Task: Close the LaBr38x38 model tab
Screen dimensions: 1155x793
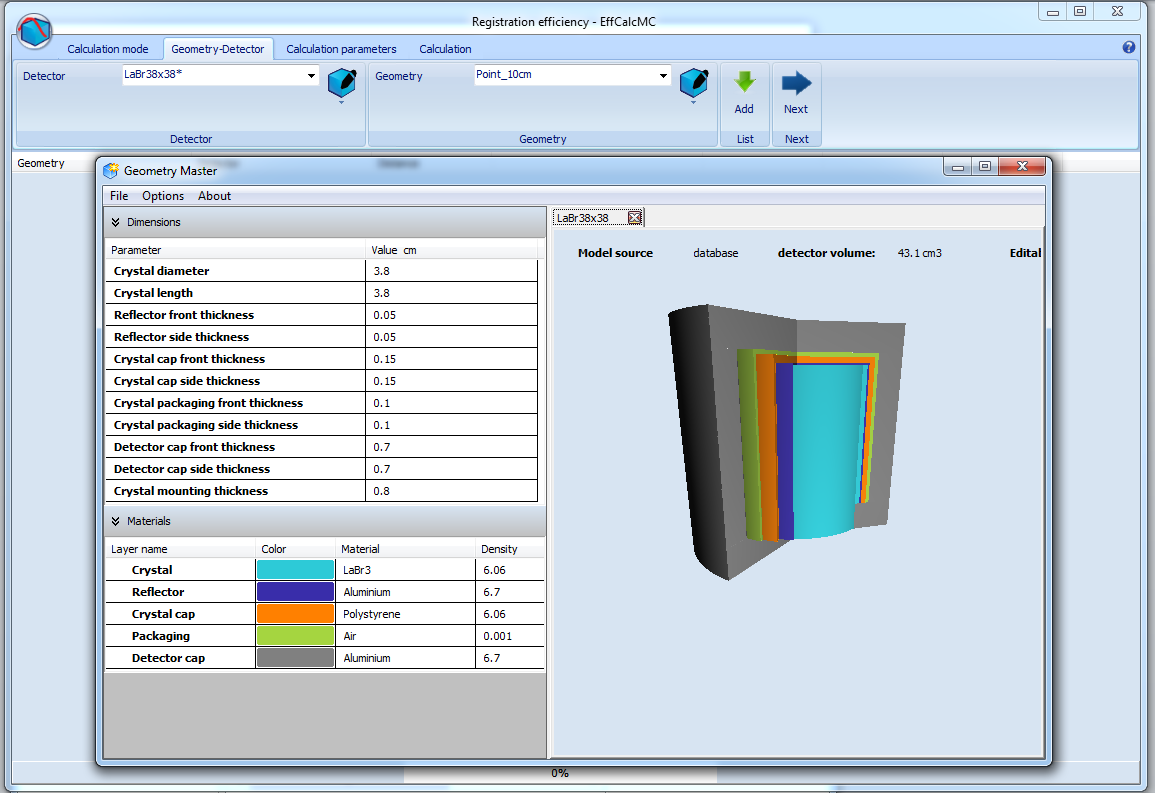Action: (x=634, y=217)
